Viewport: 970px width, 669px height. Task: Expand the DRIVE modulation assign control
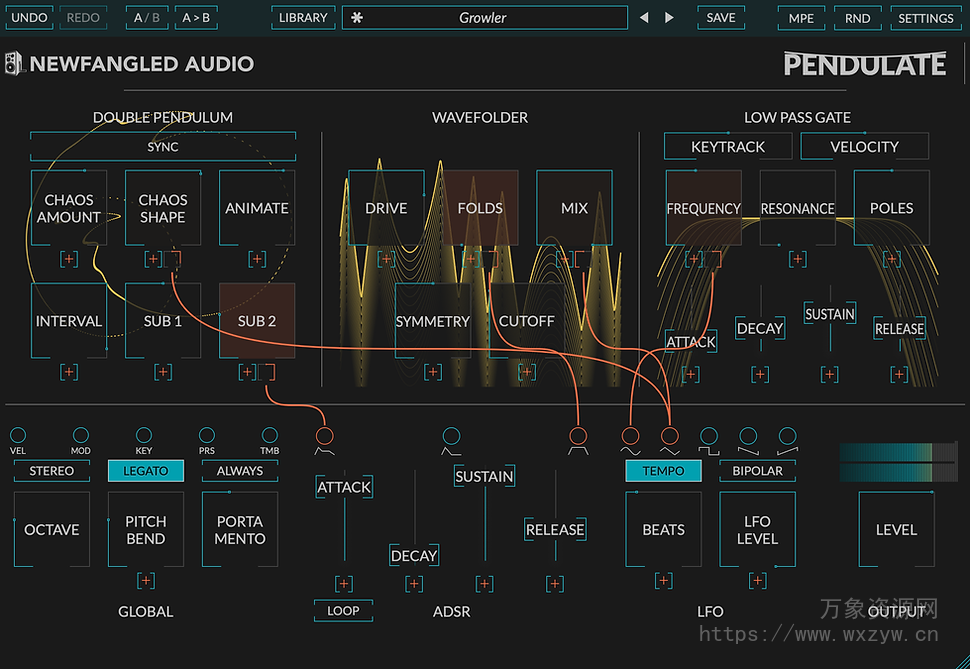385,259
